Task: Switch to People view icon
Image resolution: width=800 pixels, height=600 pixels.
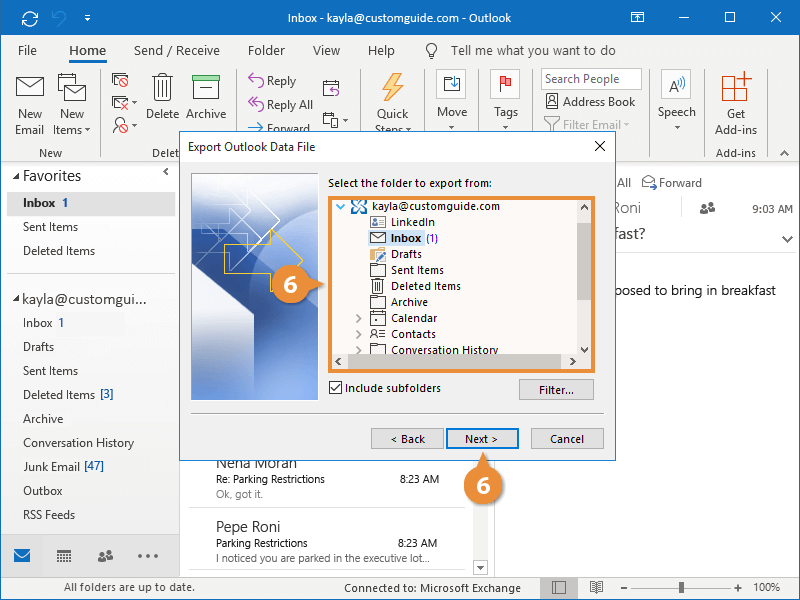Action: click(106, 556)
